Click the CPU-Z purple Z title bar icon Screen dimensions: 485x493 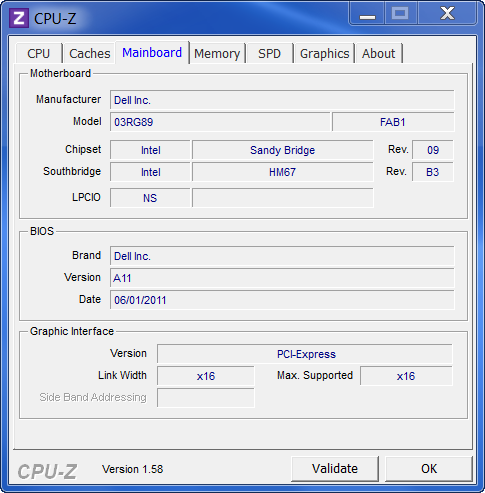[19, 18]
